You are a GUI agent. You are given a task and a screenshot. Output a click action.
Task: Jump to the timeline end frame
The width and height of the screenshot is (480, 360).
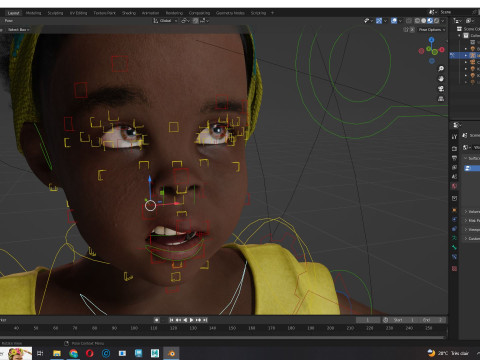click(205, 320)
